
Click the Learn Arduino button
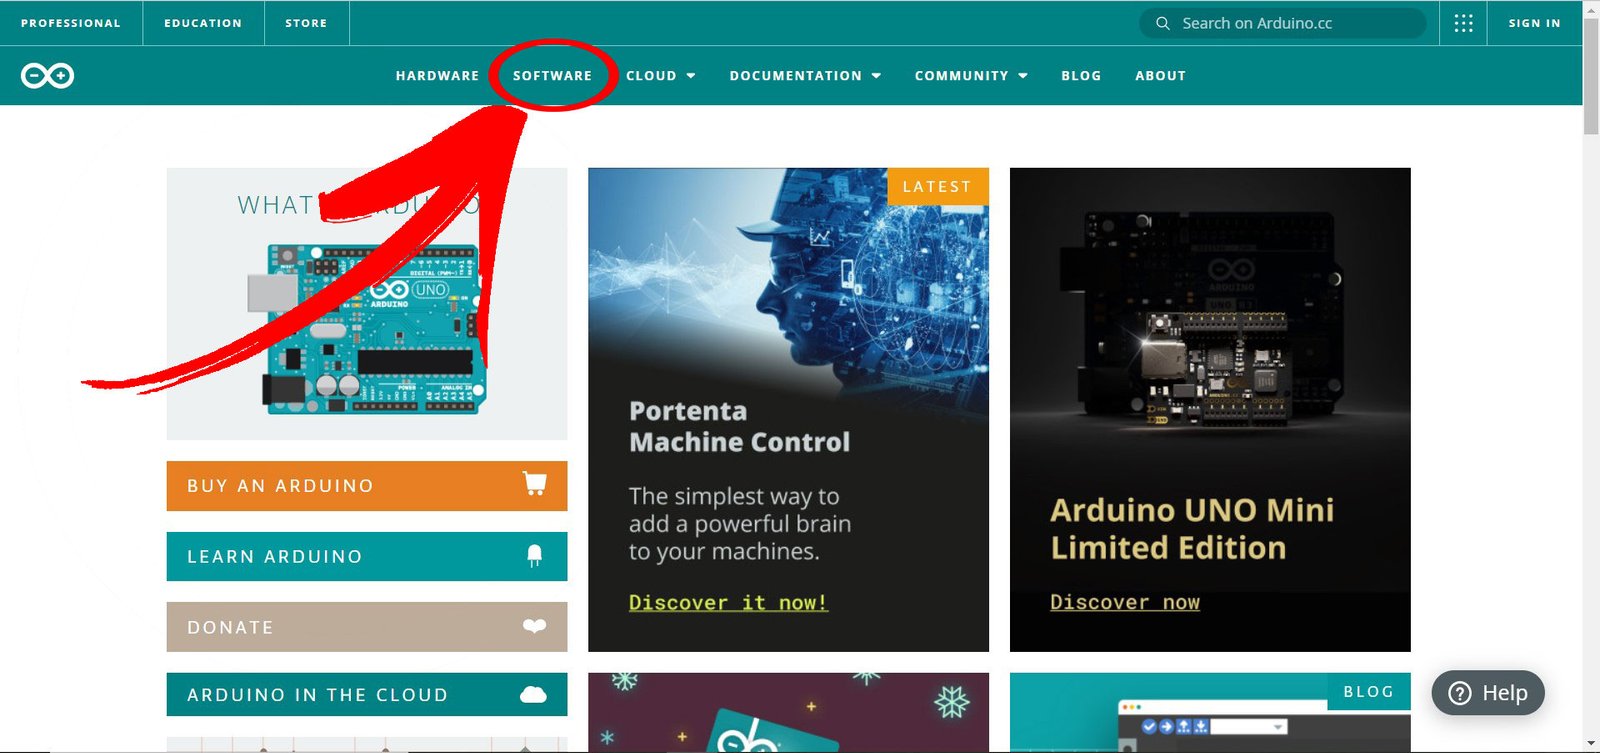pyautogui.click(x=367, y=556)
